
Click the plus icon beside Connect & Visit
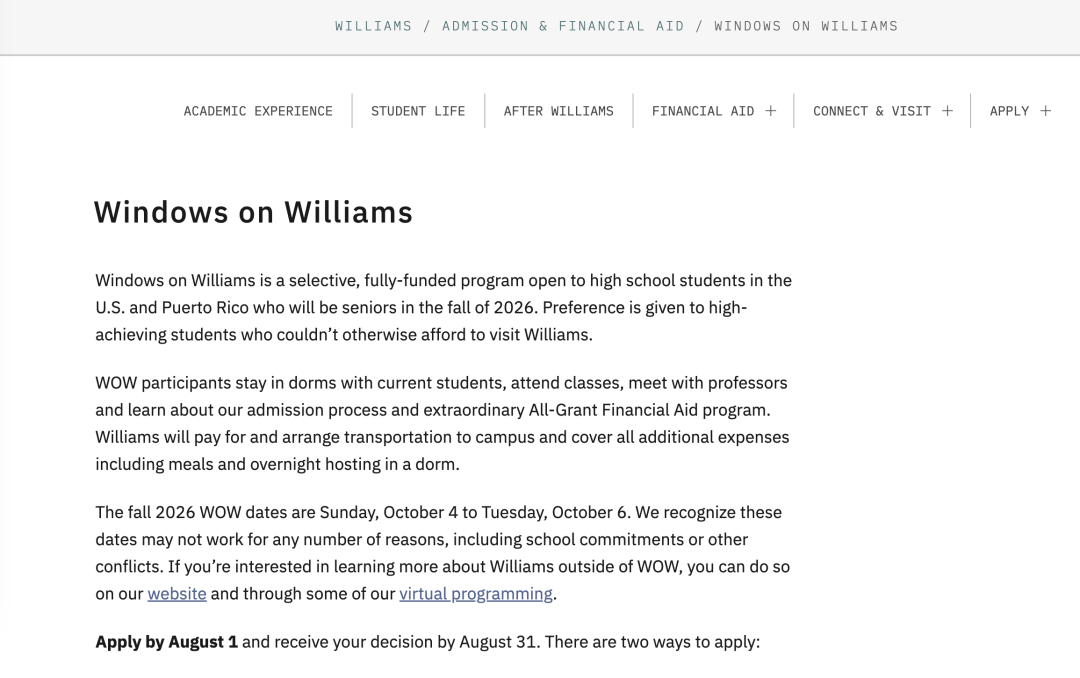point(947,111)
